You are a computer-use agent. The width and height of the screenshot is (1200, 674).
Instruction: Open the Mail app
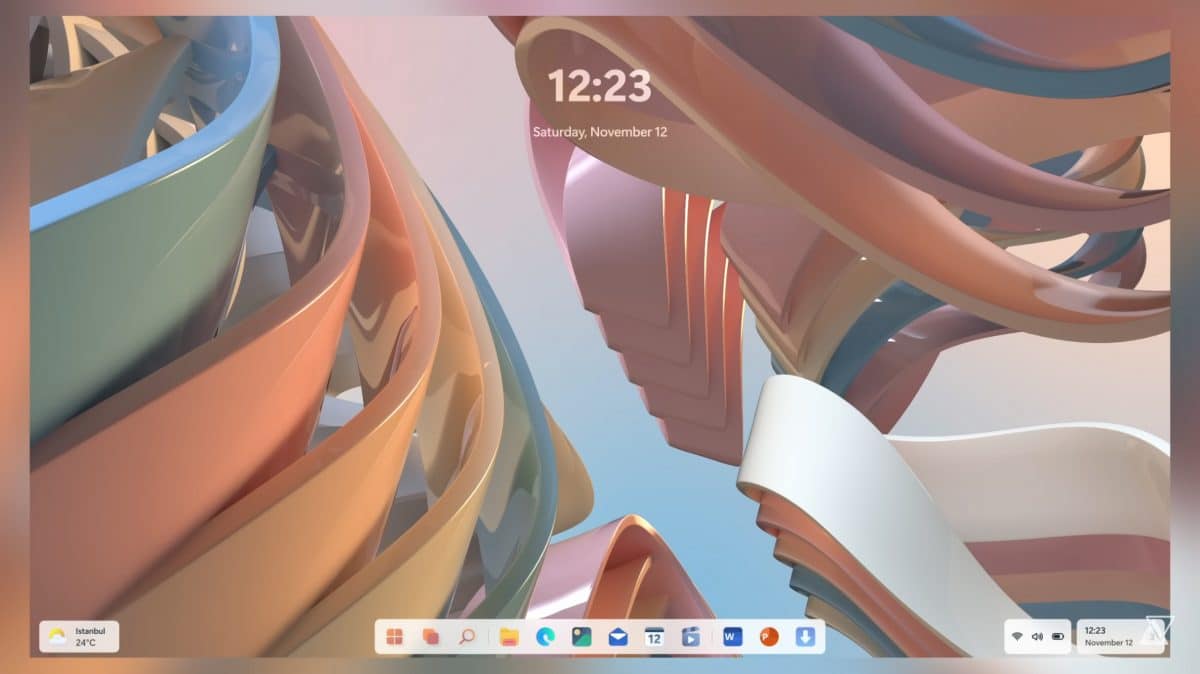(620, 637)
